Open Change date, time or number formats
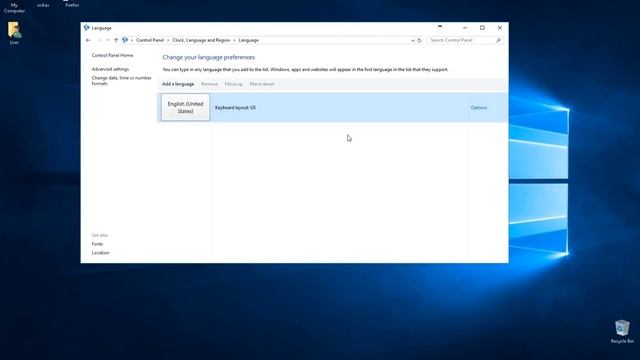Image resolution: width=640 pixels, height=360 pixels. point(121,80)
